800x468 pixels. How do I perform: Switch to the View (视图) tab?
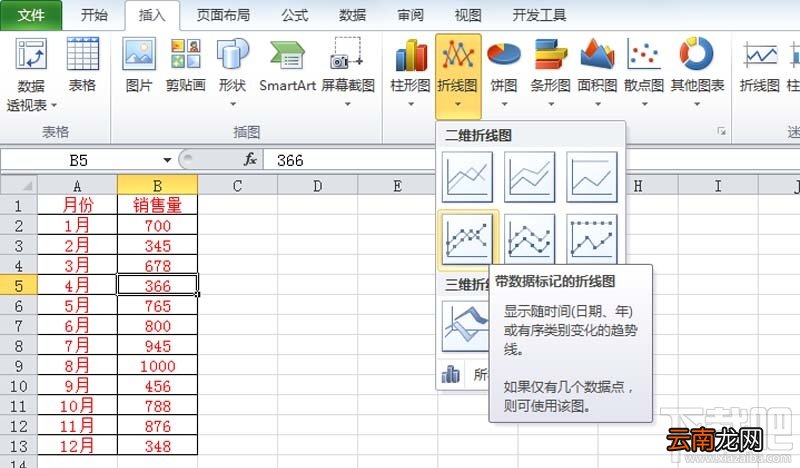(x=468, y=15)
